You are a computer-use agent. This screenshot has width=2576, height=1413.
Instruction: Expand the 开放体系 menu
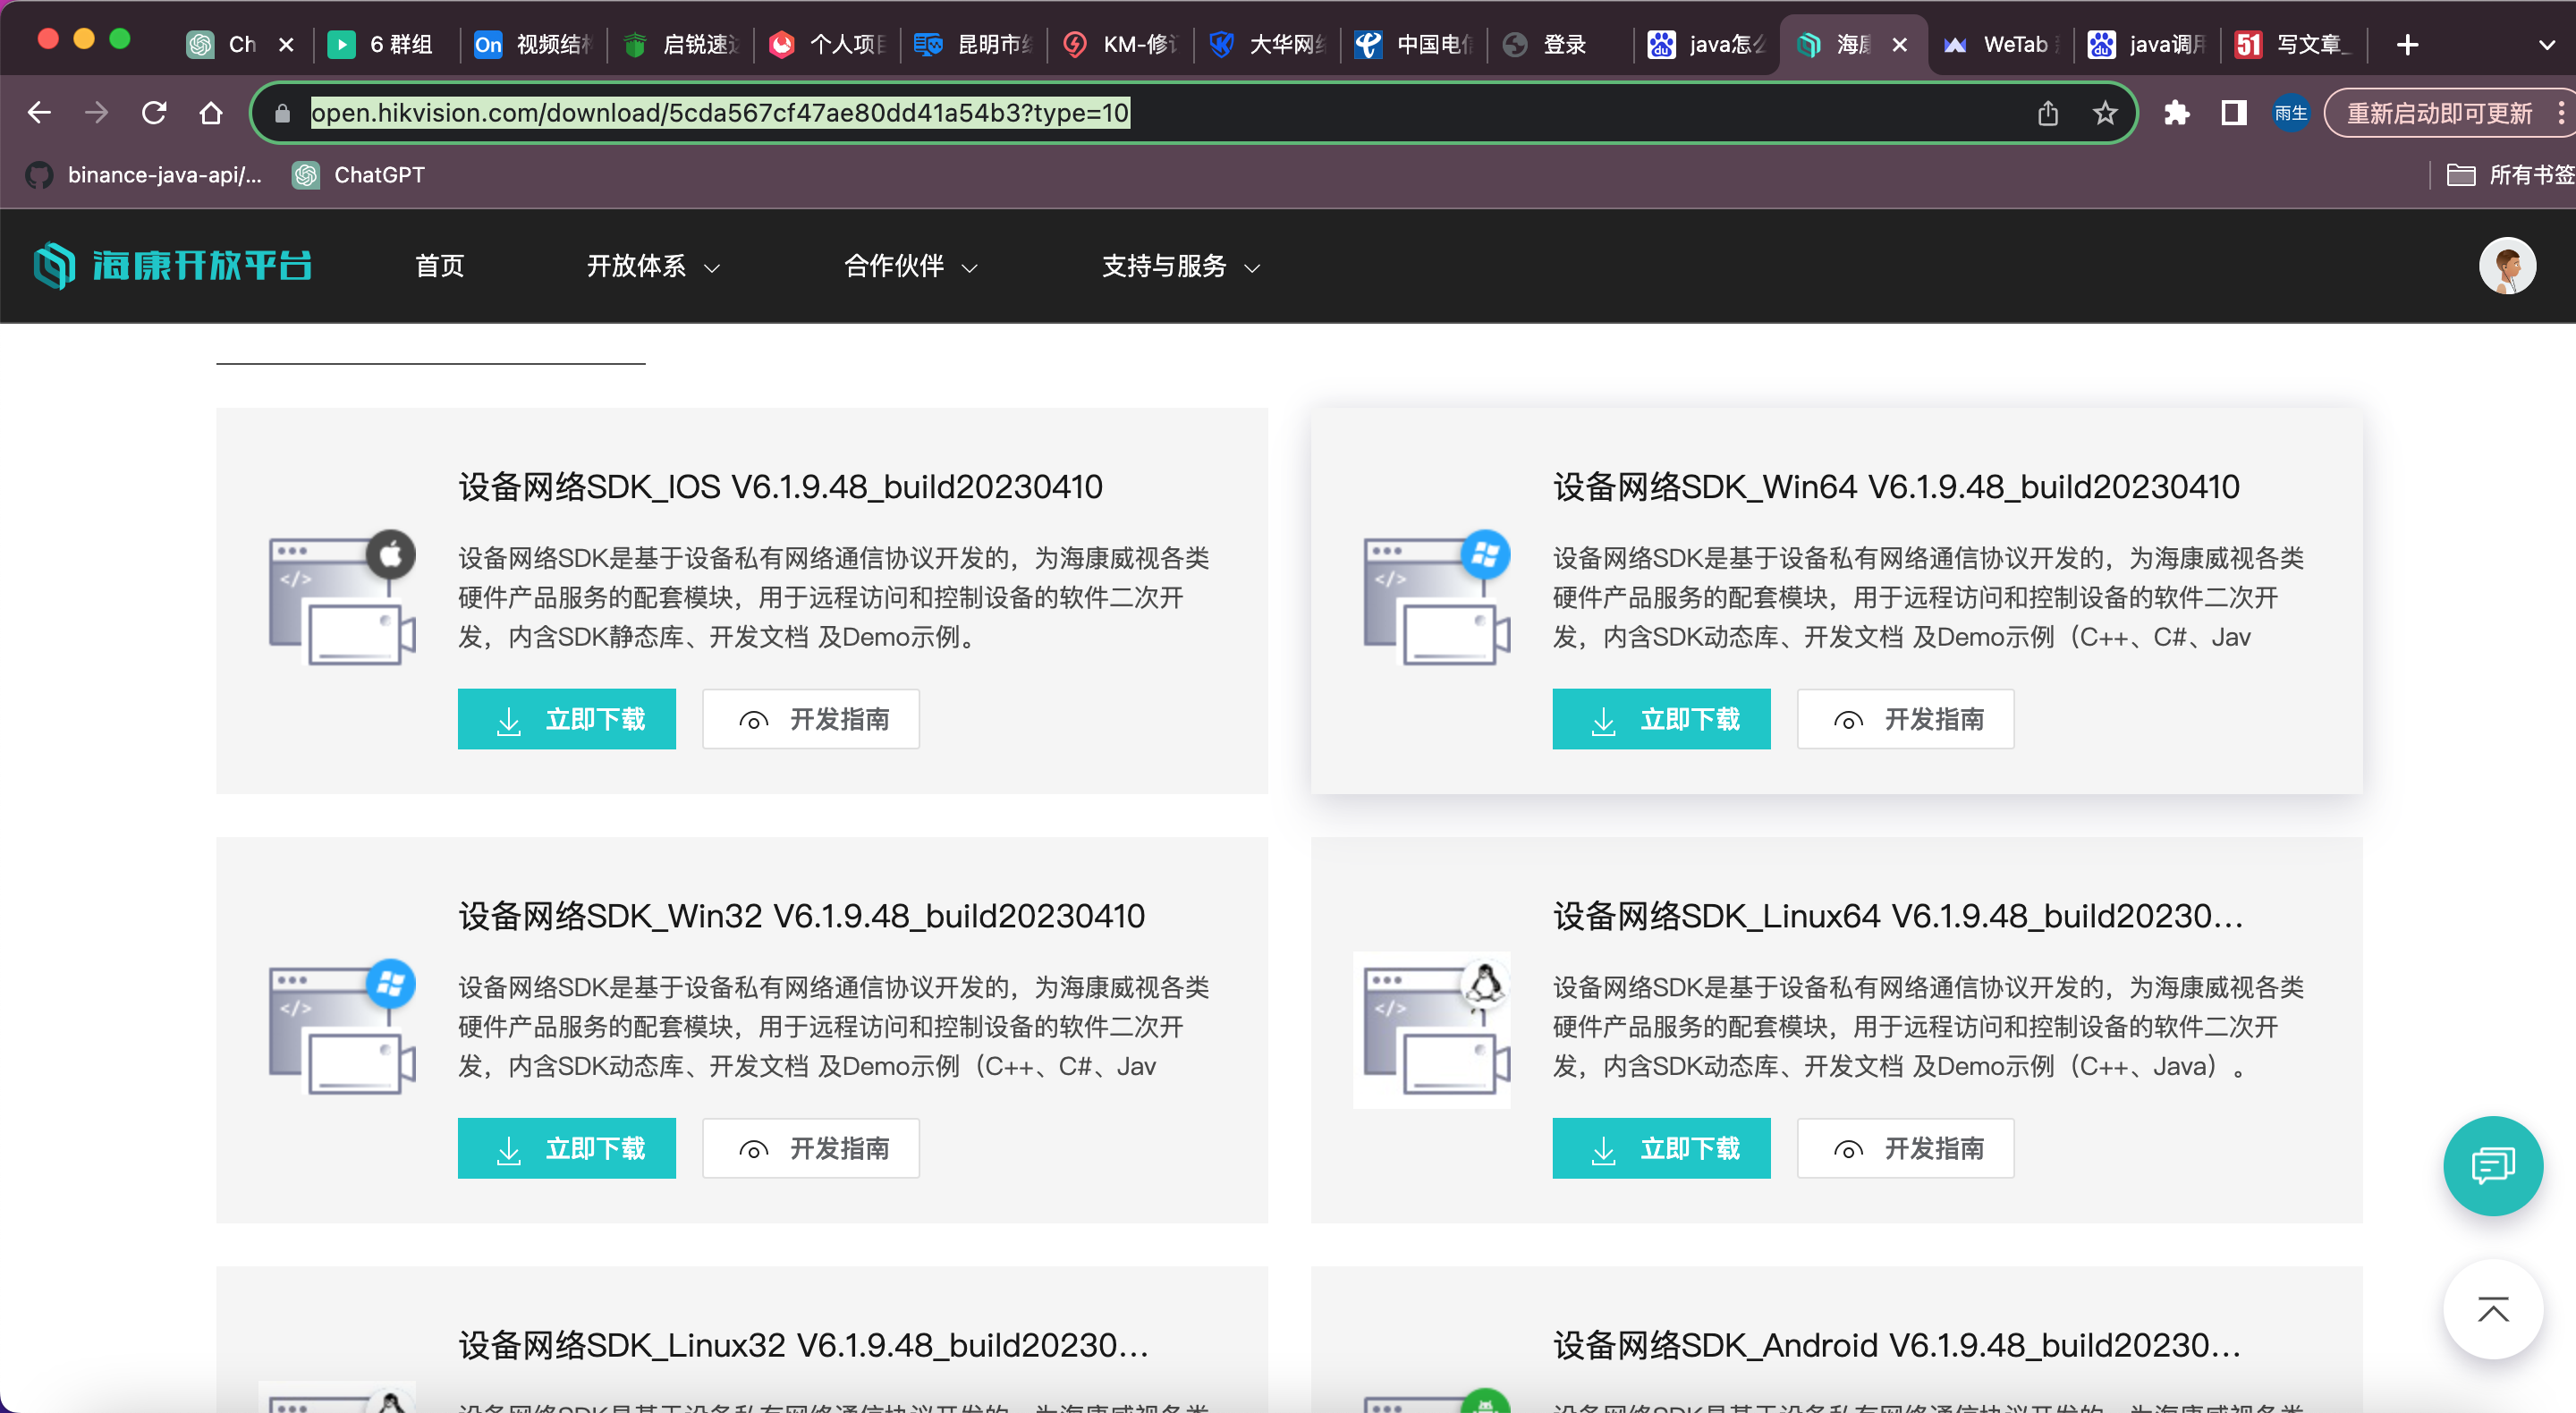coord(653,266)
